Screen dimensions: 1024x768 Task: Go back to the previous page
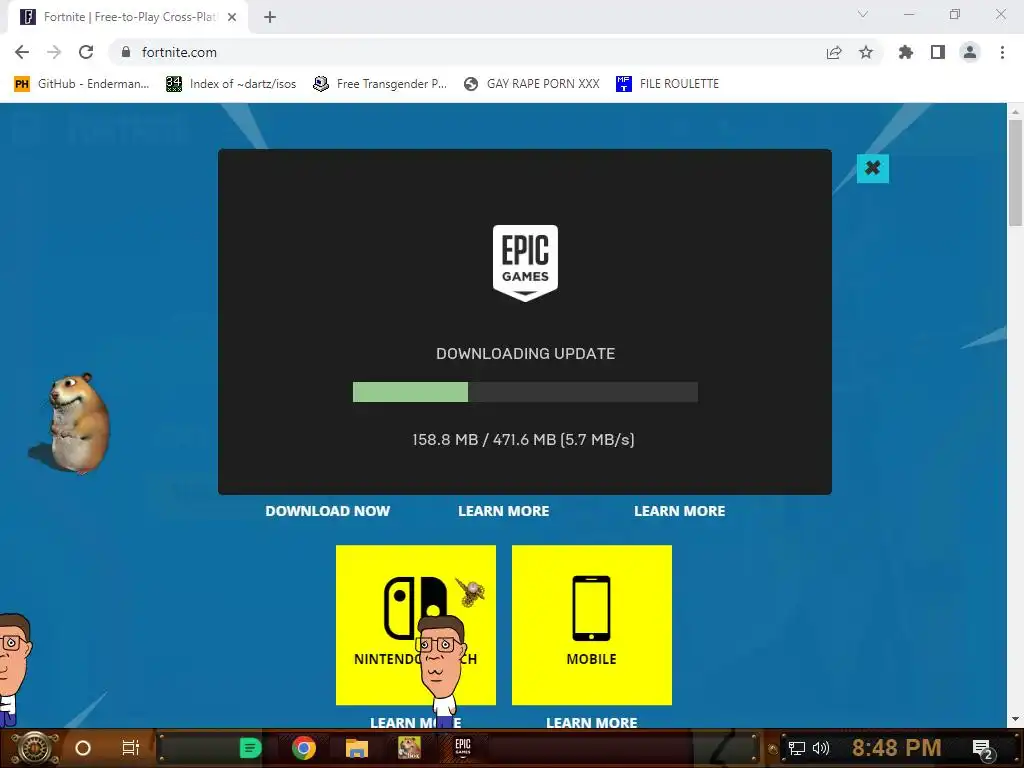[22, 52]
